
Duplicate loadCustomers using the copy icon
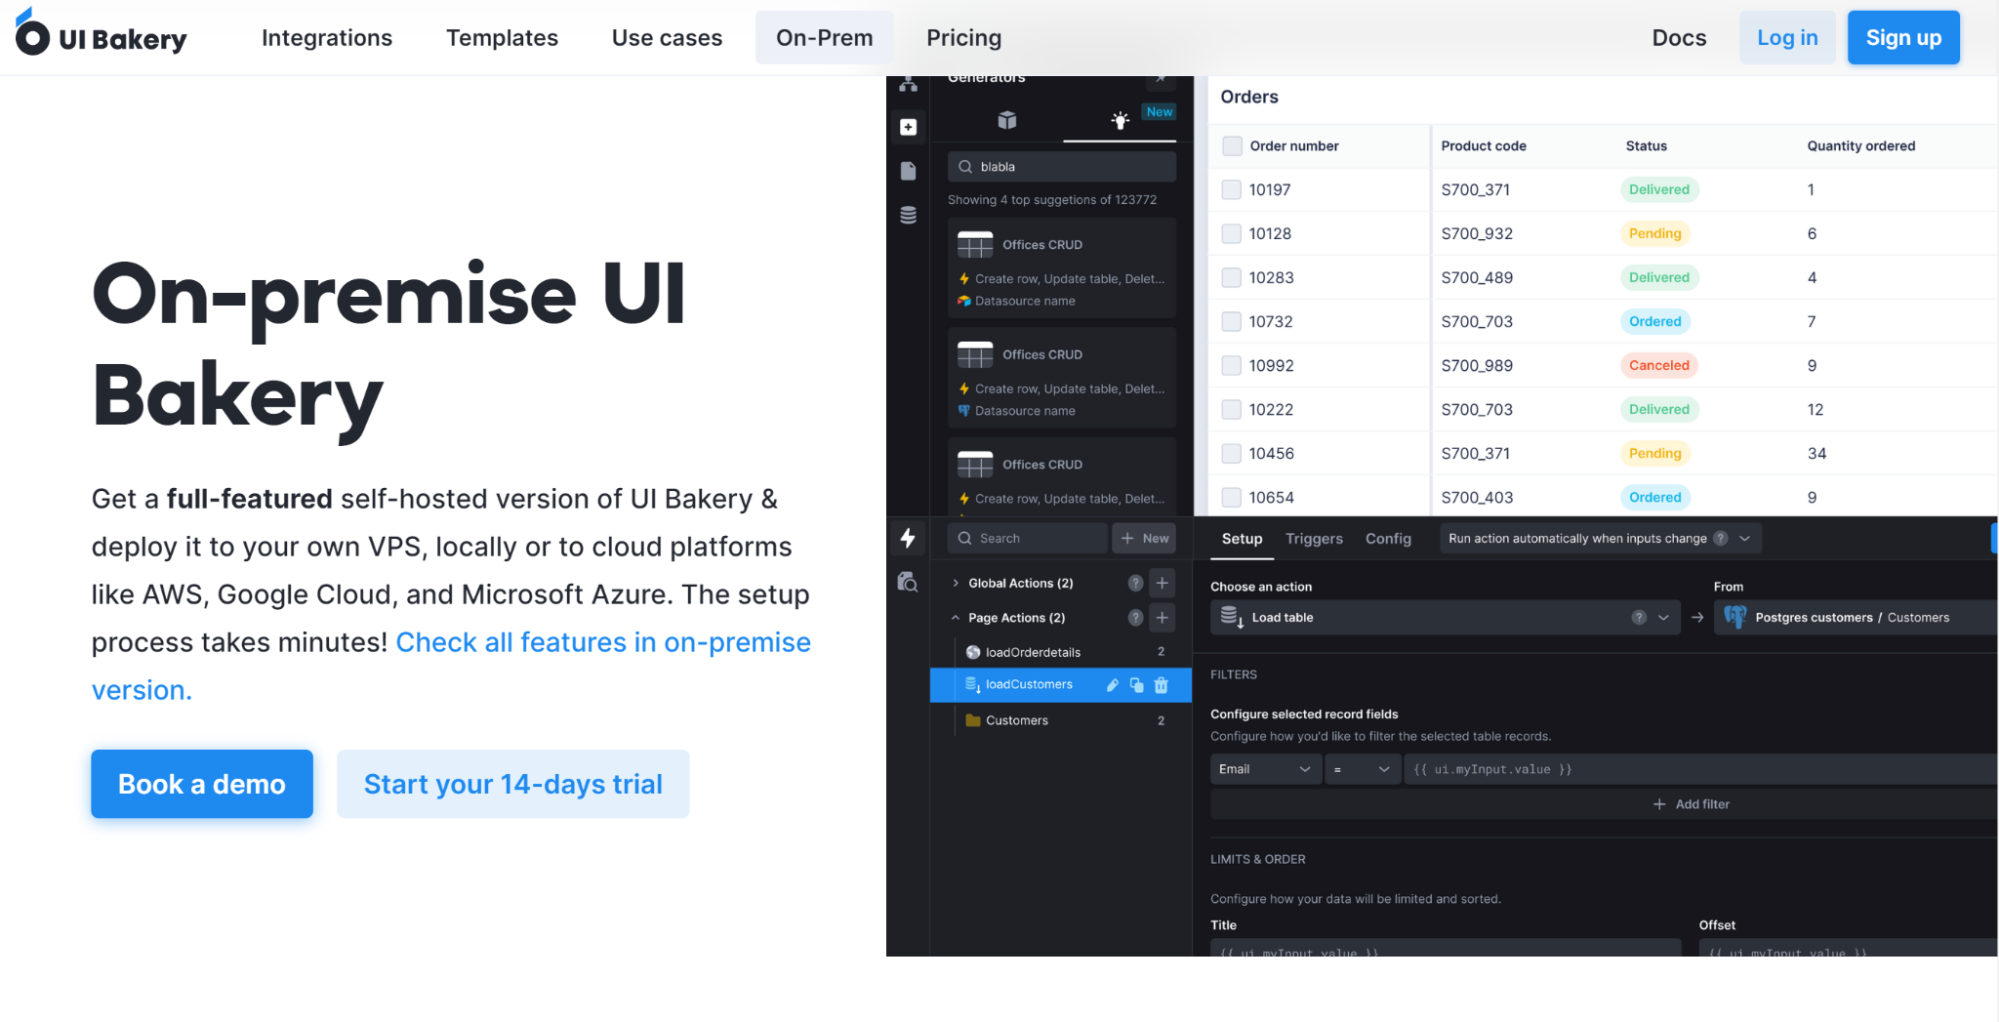point(1136,685)
